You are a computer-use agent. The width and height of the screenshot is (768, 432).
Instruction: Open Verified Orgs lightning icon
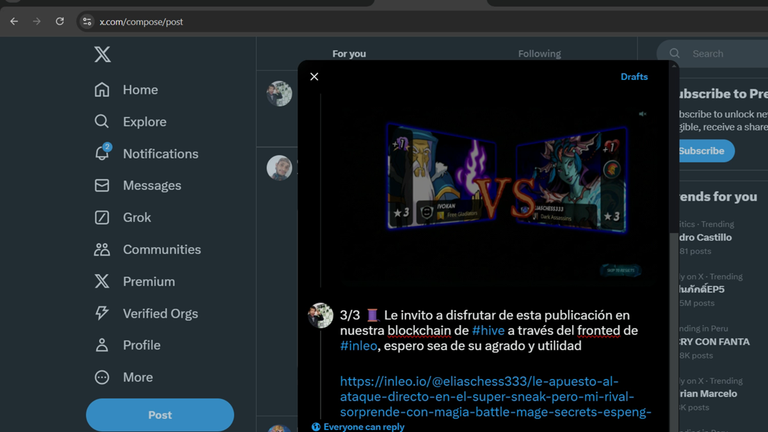(x=146, y=313)
